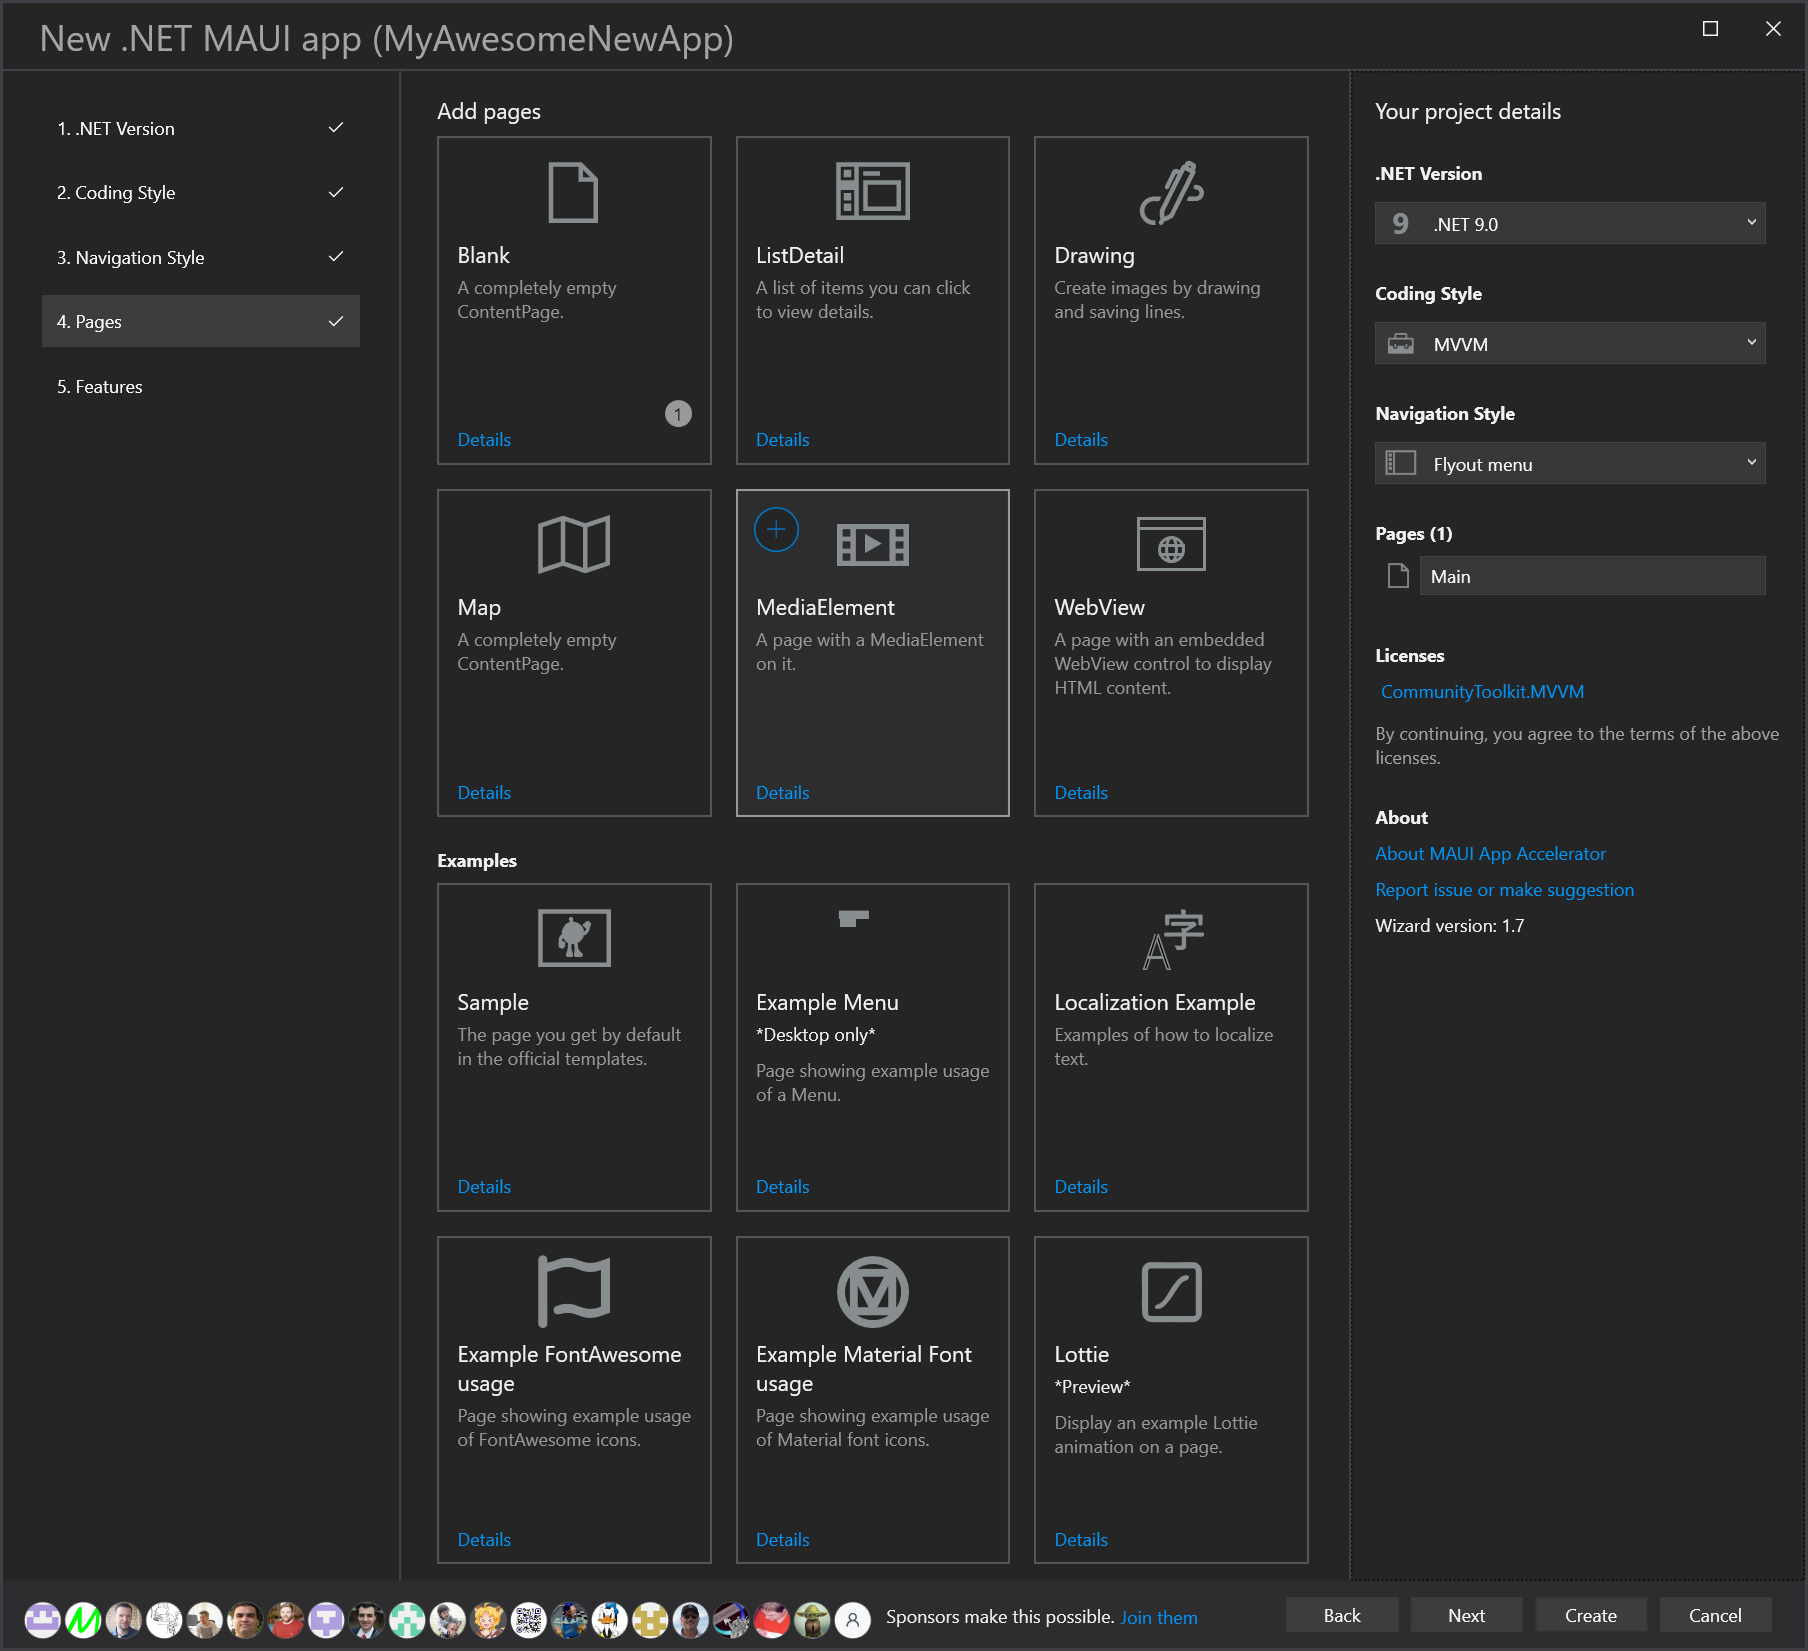Open Details for WebView page

[1081, 792]
